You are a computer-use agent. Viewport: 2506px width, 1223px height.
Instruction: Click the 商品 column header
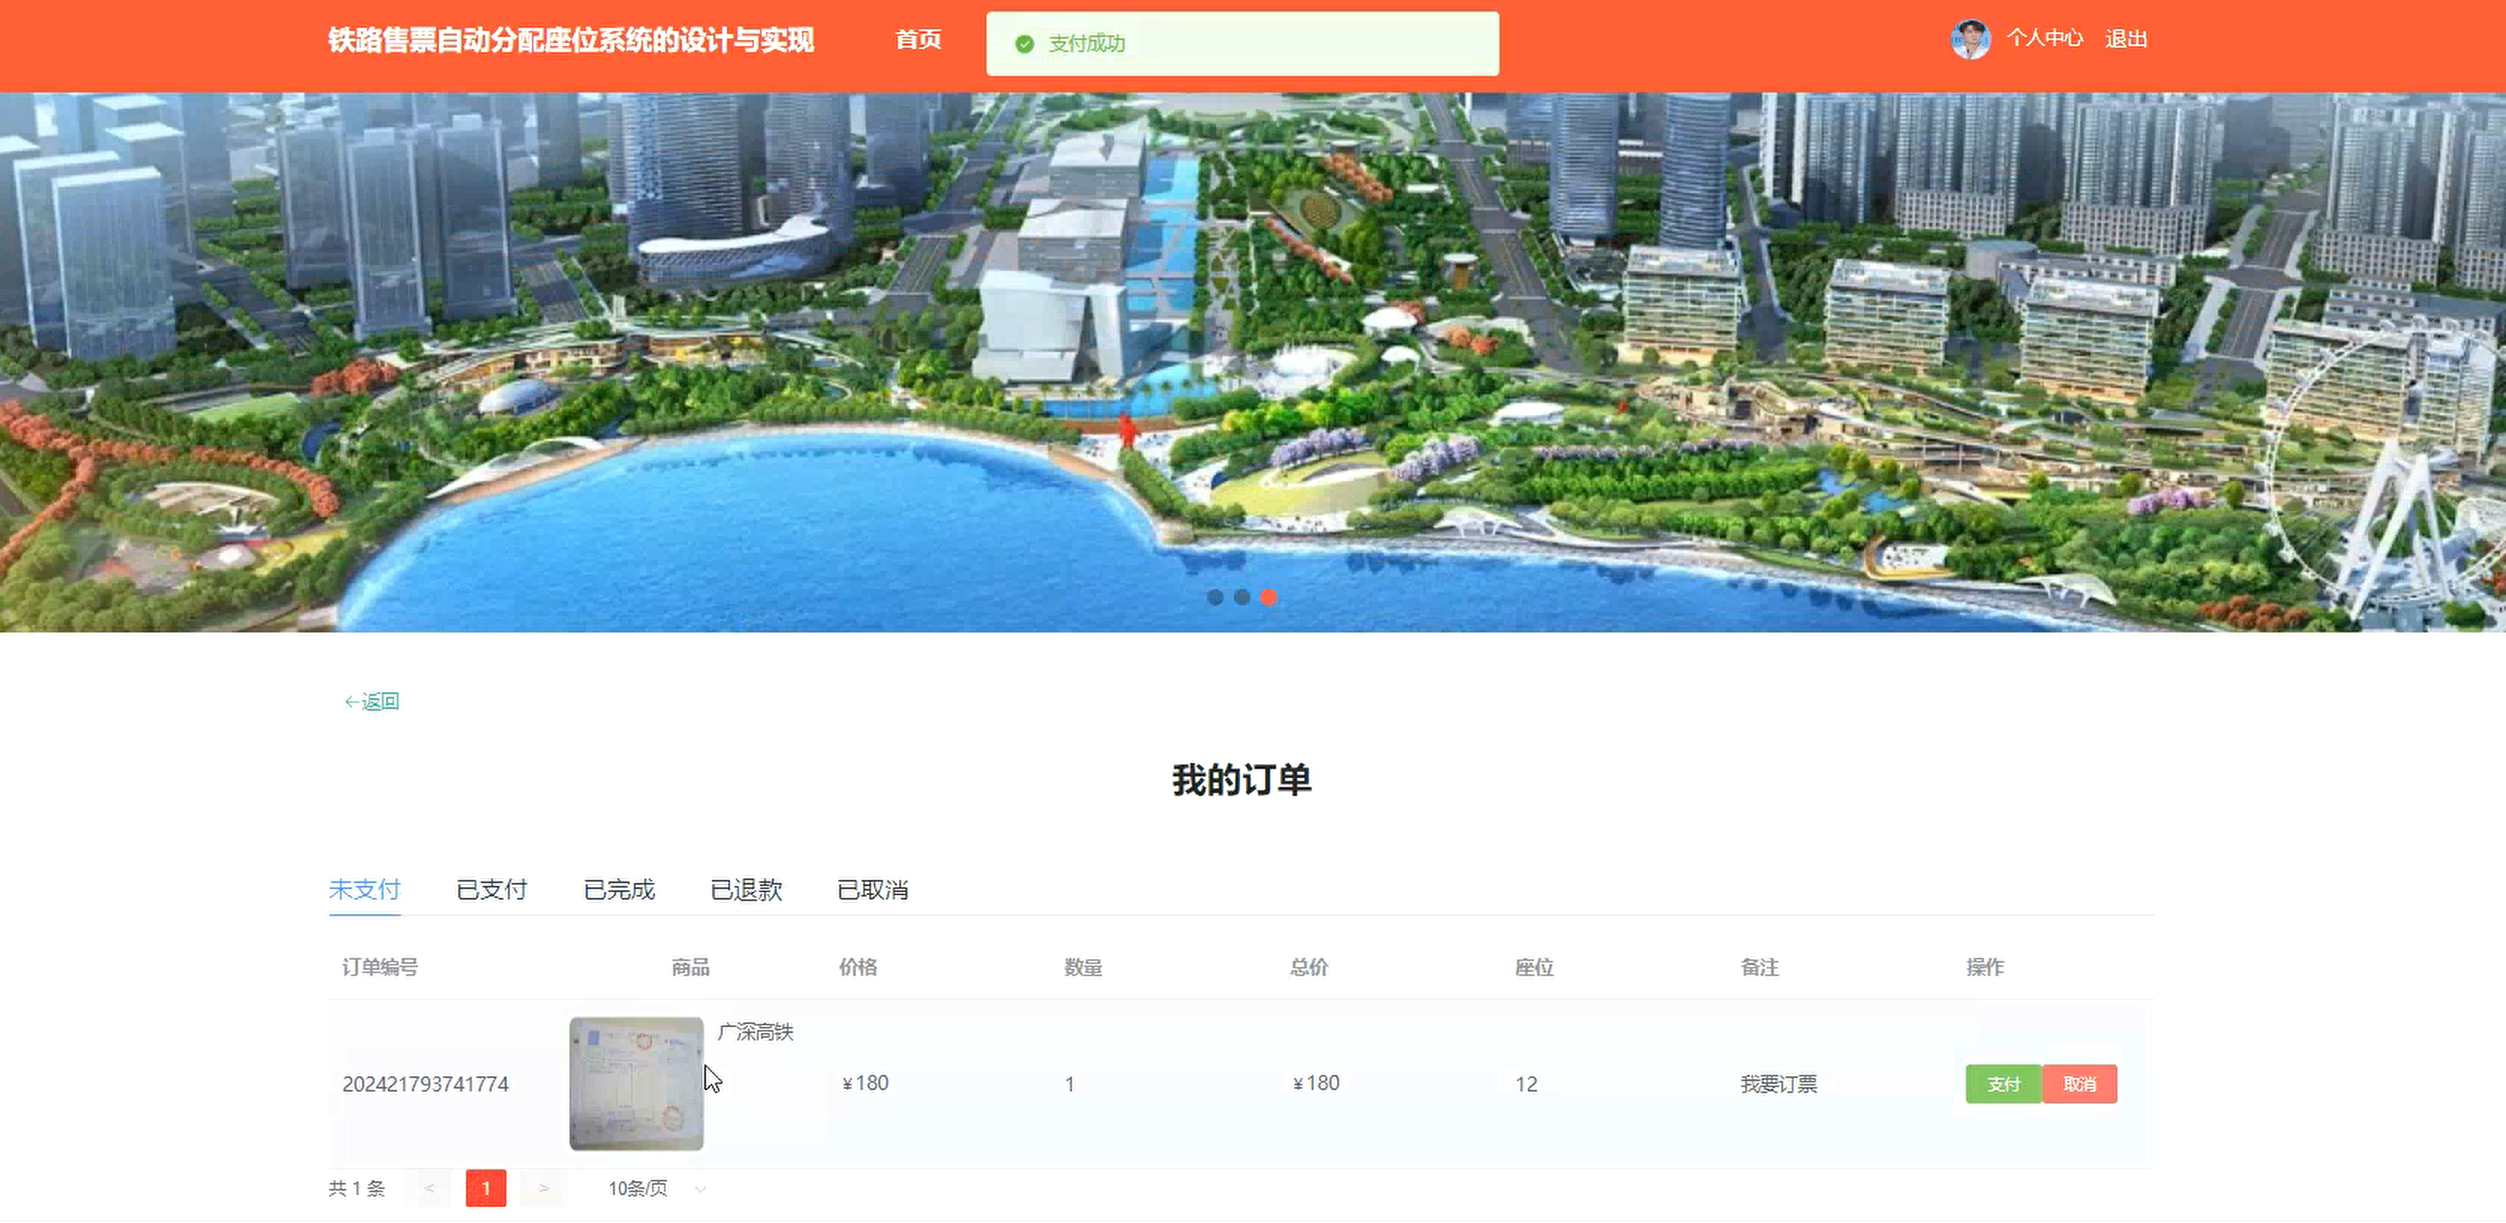pos(690,967)
